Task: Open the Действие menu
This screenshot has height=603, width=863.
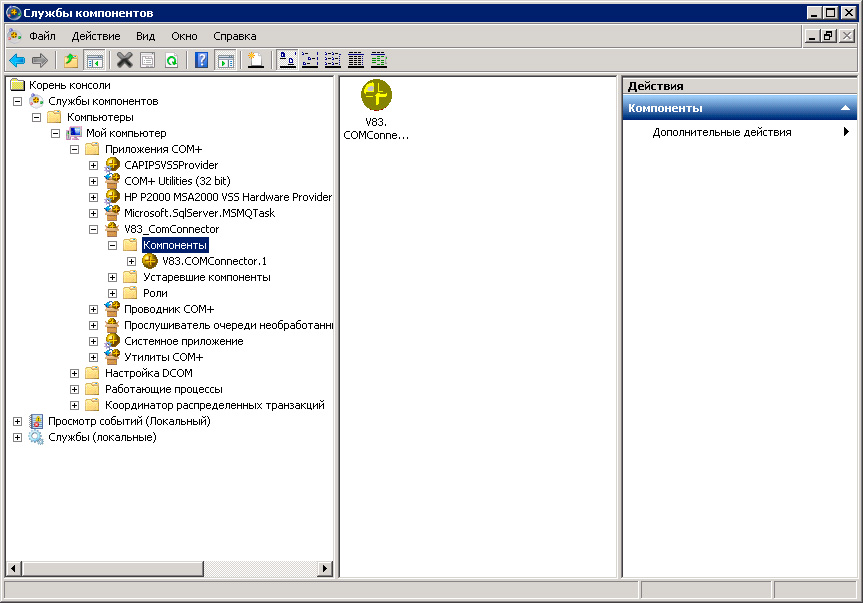Action: click(96, 36)
